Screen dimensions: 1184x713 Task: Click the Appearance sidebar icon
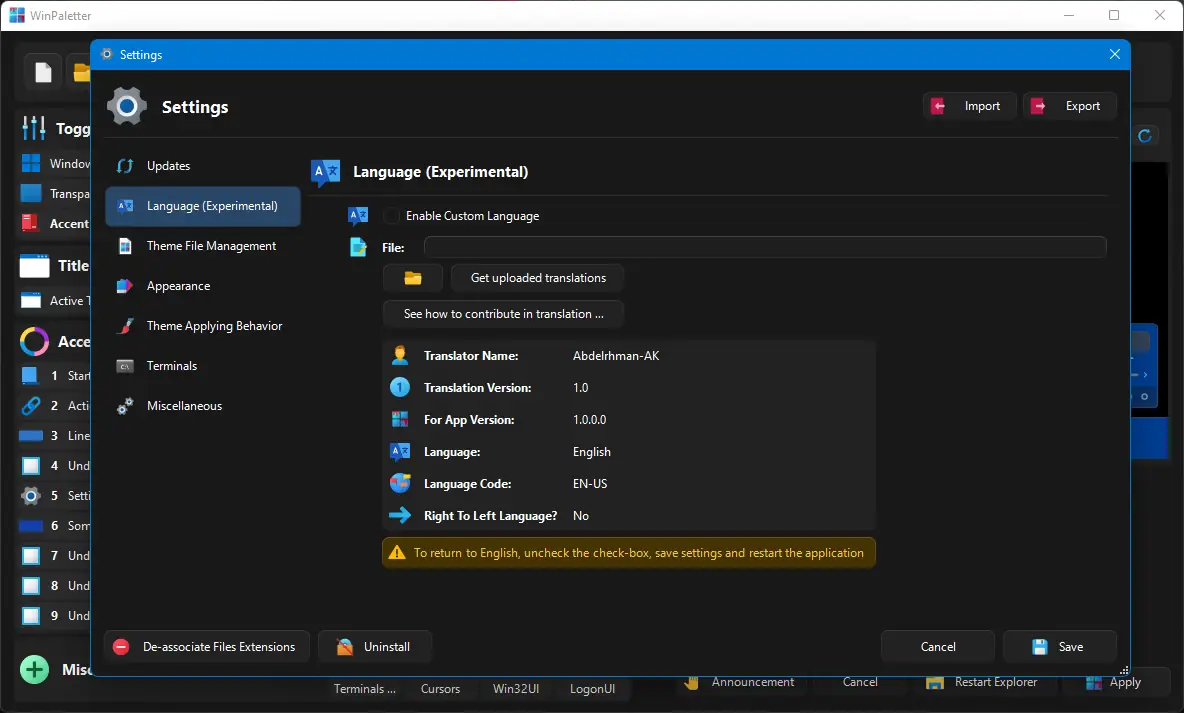125,286
